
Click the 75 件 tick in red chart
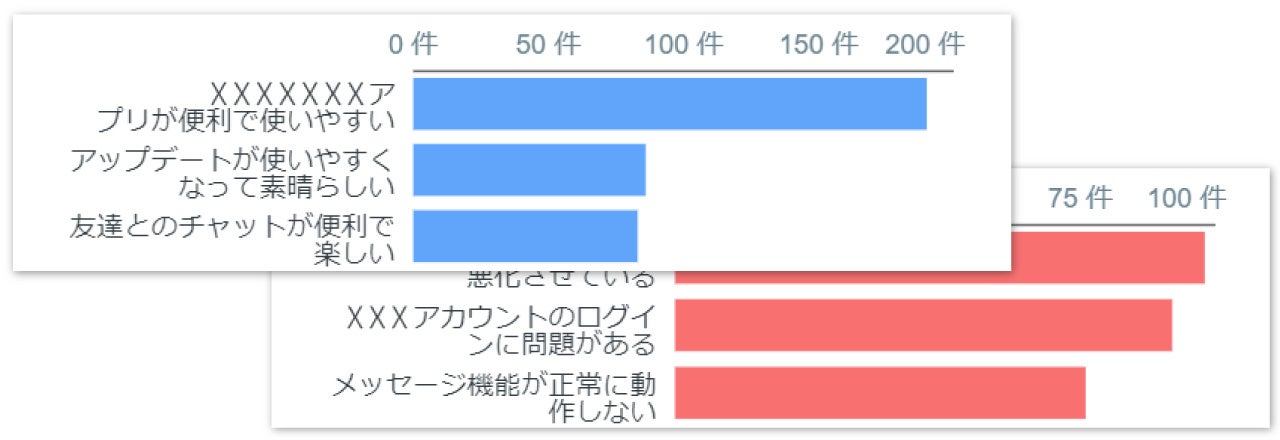click(x=1080, y=198)
